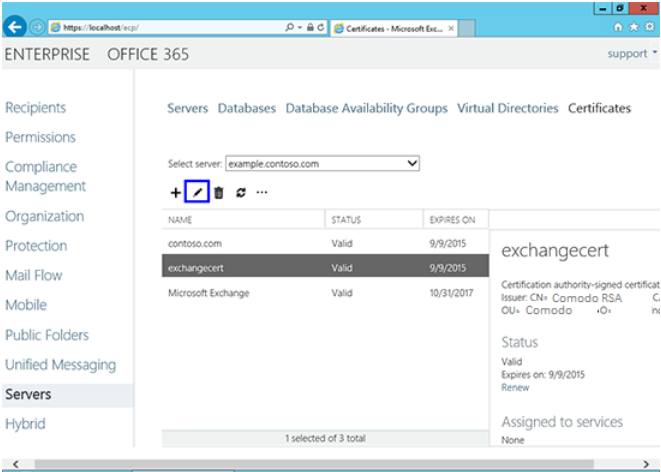The image size is (661, 472).
Task: Click the '1 selected of 3 total' status text
Action: [x=325, y=438]
